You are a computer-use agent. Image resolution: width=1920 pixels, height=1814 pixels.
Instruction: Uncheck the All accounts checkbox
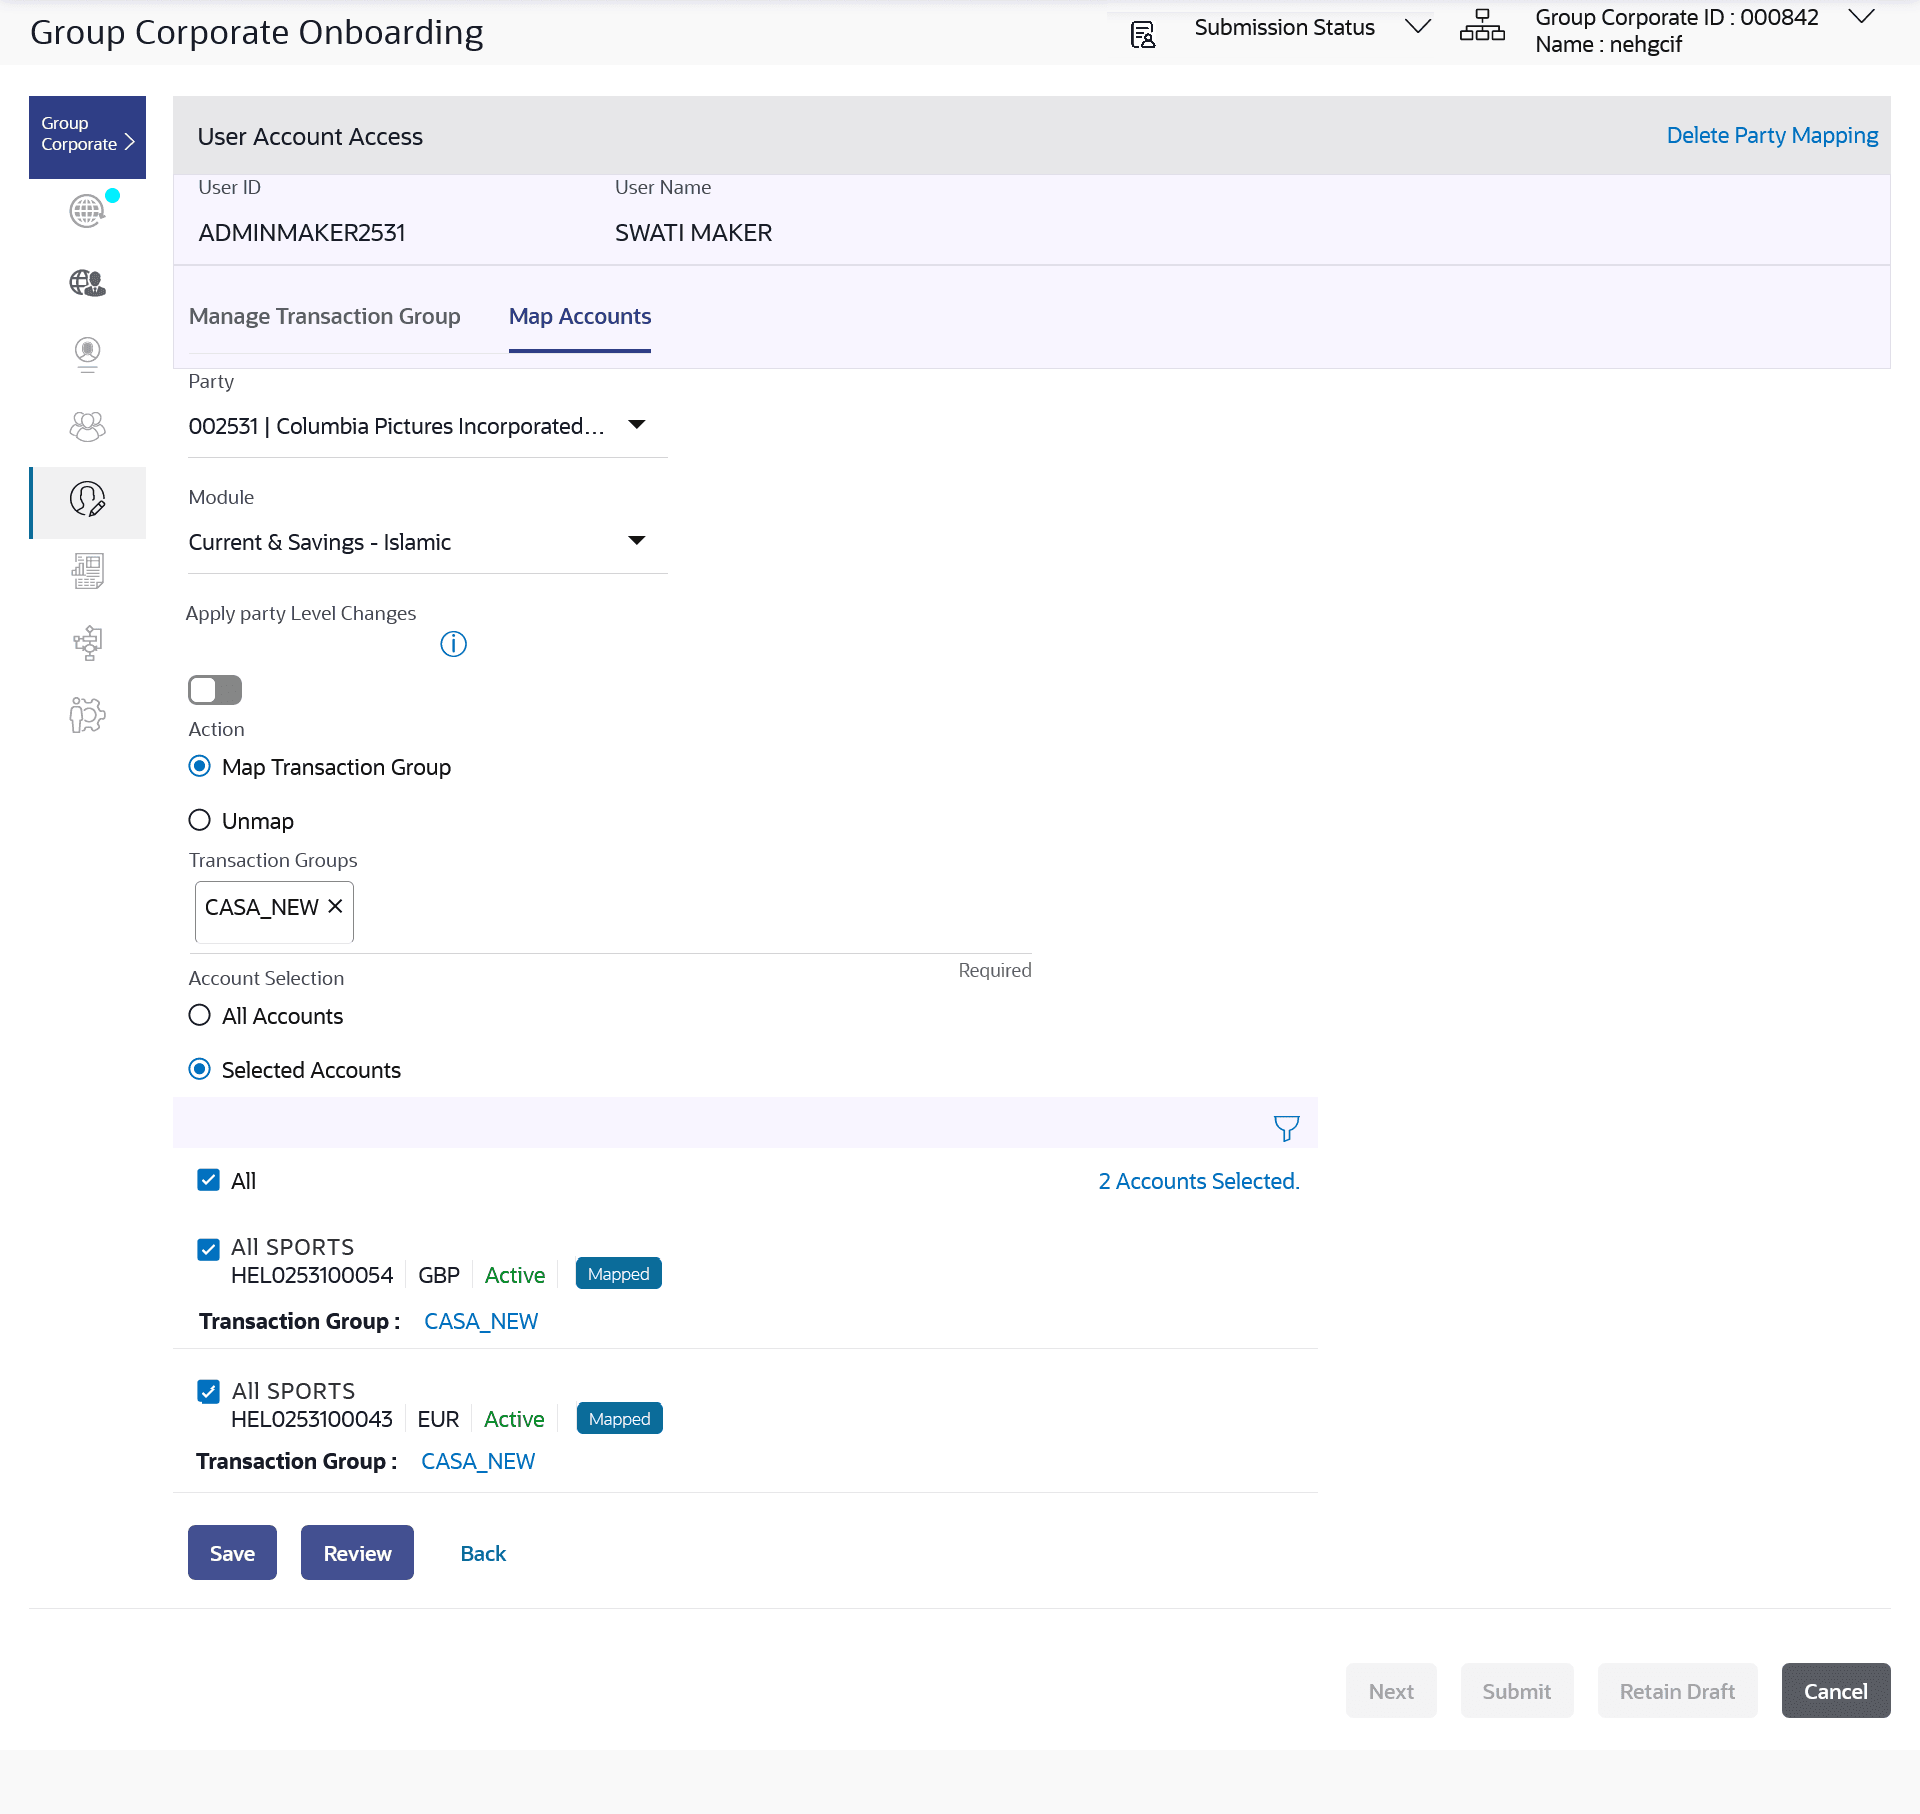208,1181
